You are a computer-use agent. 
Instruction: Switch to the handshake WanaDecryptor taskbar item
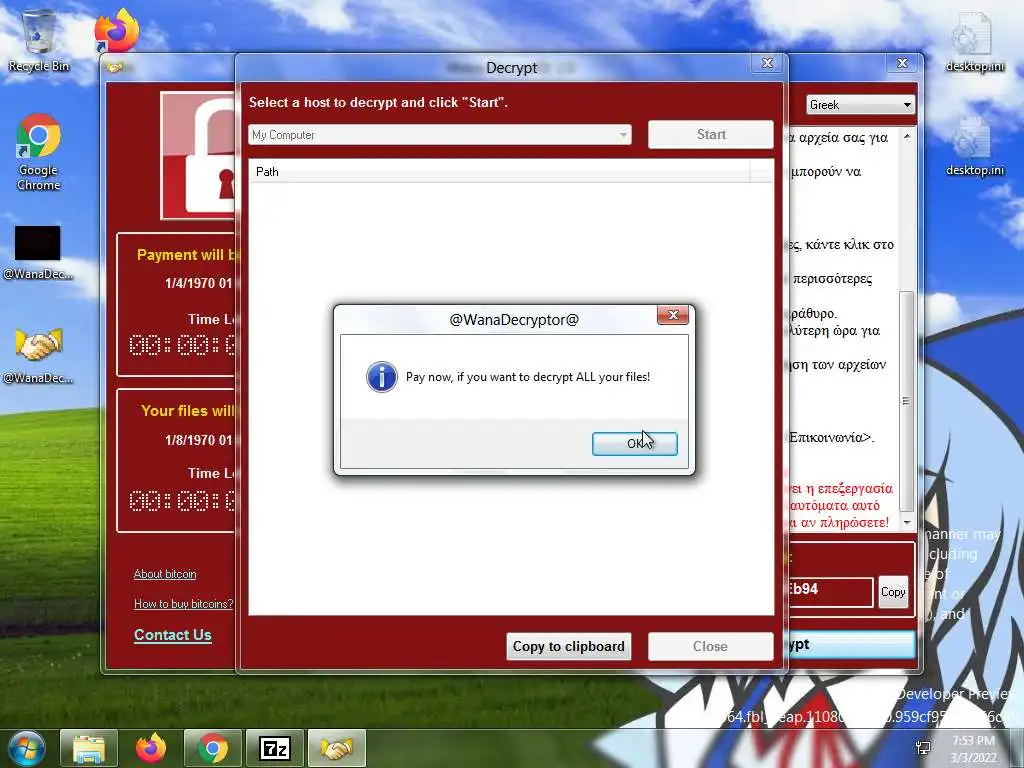click(x=337, y=748)
